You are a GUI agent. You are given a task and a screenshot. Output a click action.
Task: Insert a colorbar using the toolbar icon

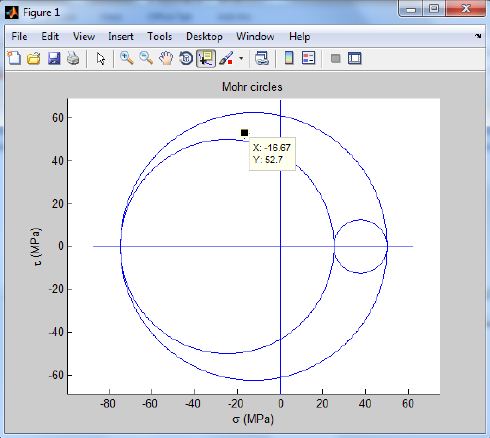click(x=289, y=59)
